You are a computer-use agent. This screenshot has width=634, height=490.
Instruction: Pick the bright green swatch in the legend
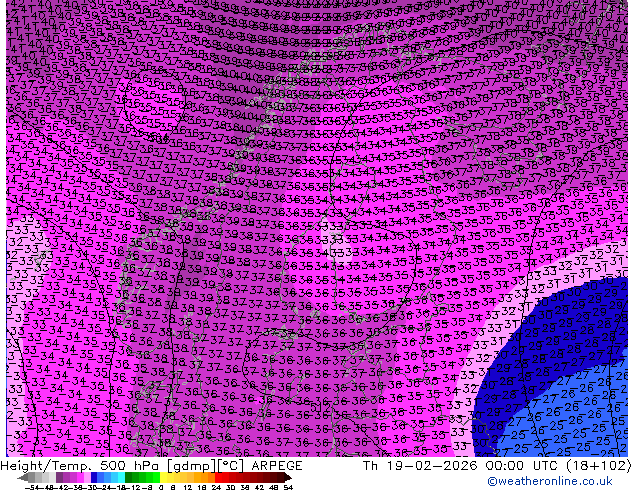(156, 477)
